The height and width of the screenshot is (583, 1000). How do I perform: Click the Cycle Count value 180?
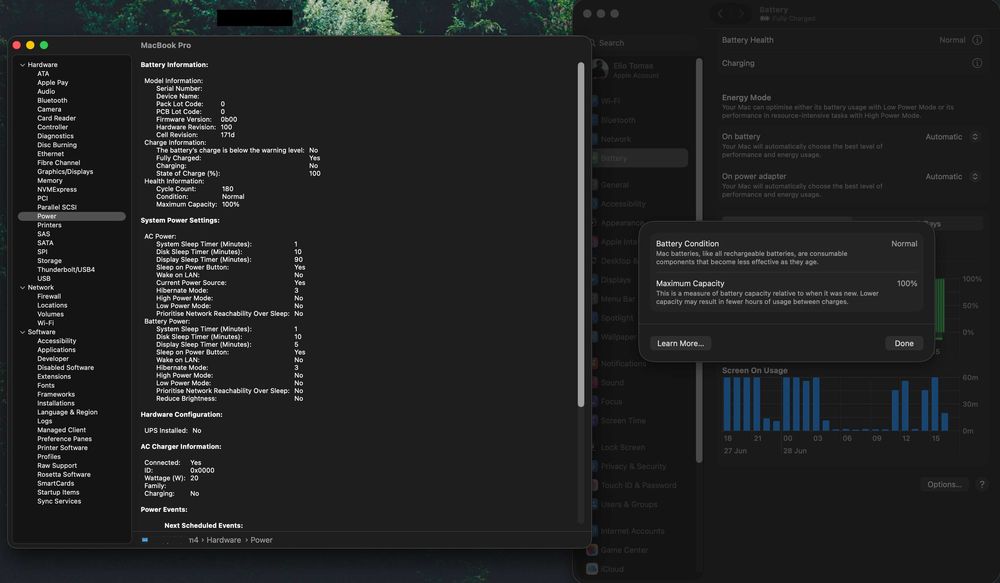tap(227, 189)
